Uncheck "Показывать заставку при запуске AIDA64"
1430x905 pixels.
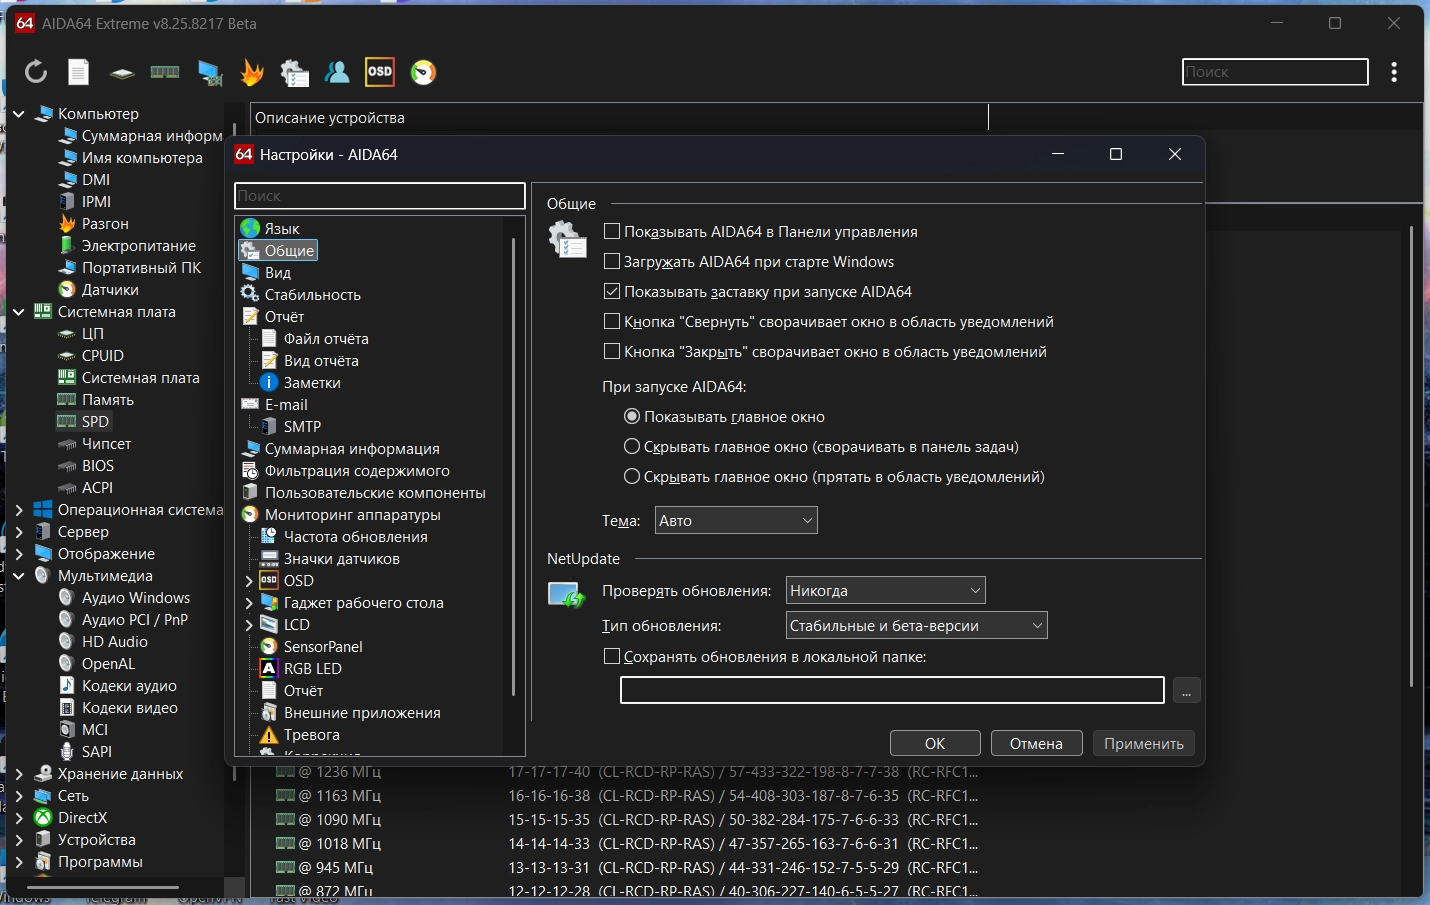click(612, 292)
